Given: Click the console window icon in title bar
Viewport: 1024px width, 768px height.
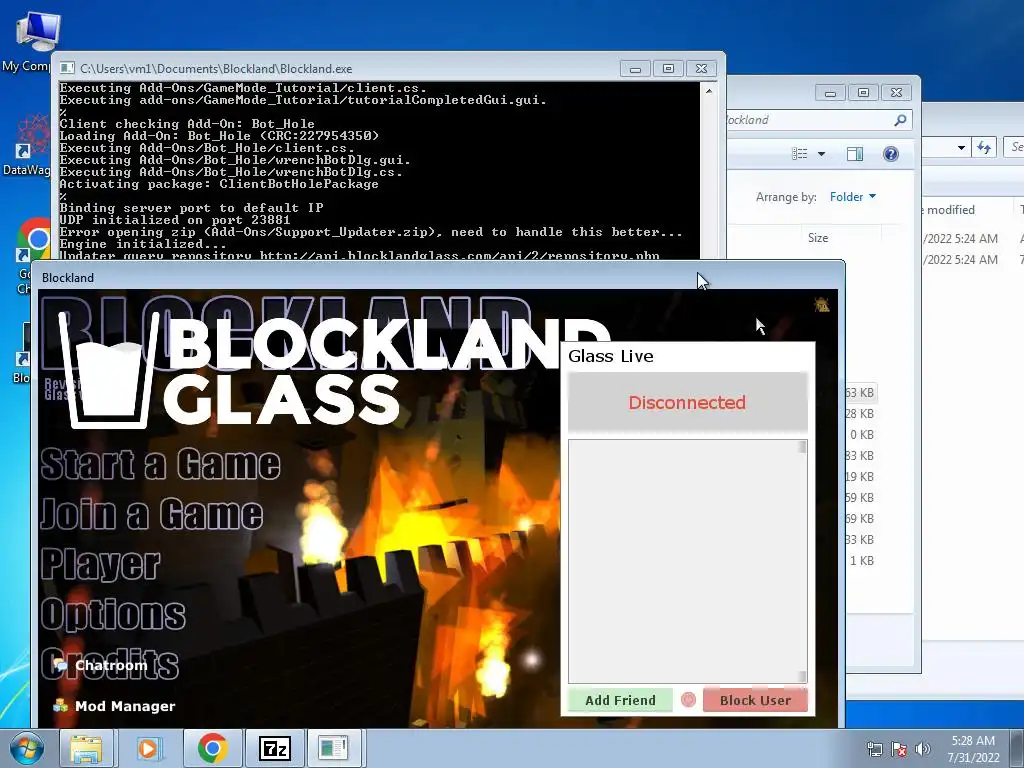Looking at the screenshot, I should [x=67, y=68].
